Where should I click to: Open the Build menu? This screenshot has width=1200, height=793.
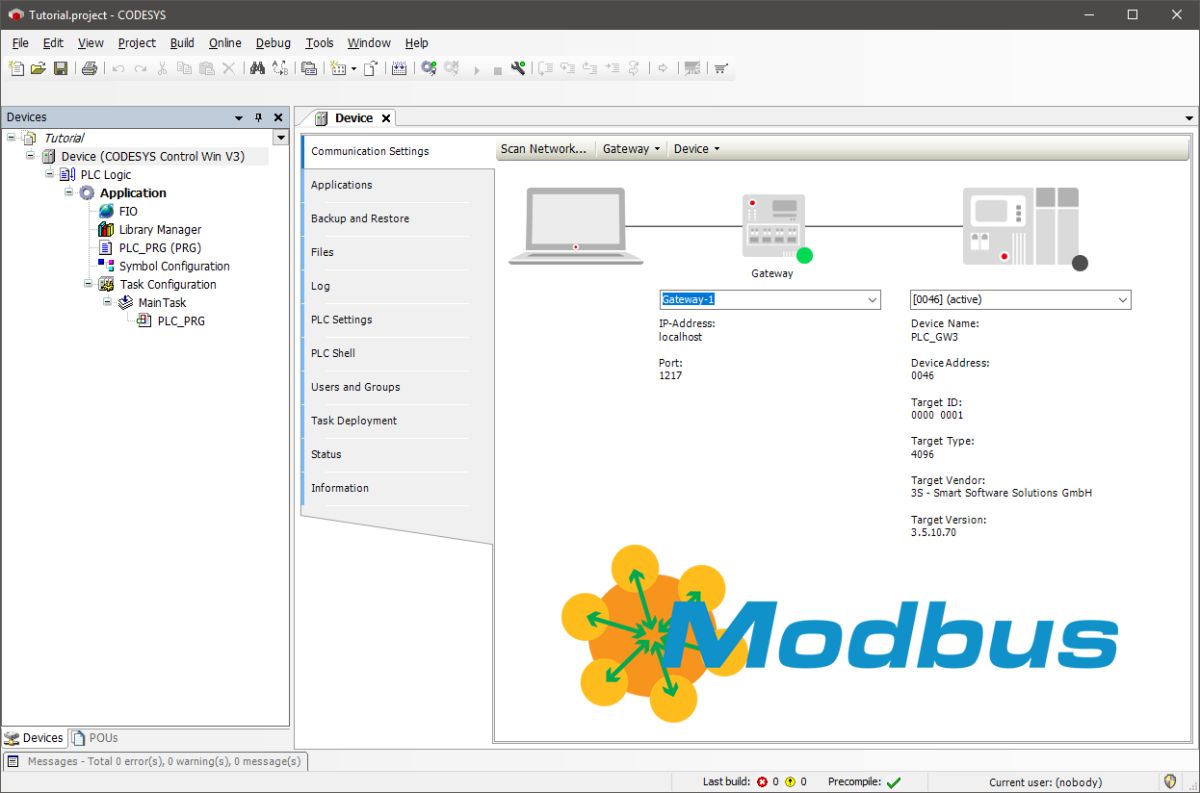(x=182, y=43)
